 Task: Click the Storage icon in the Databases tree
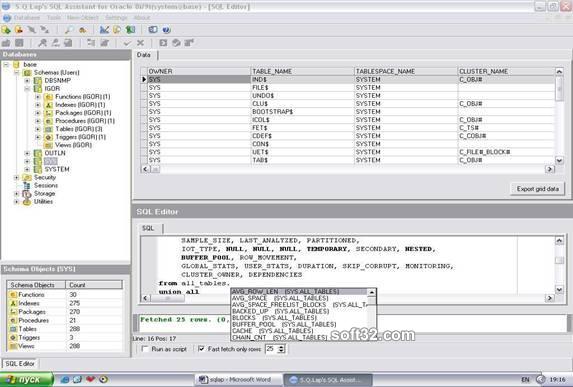27,194
